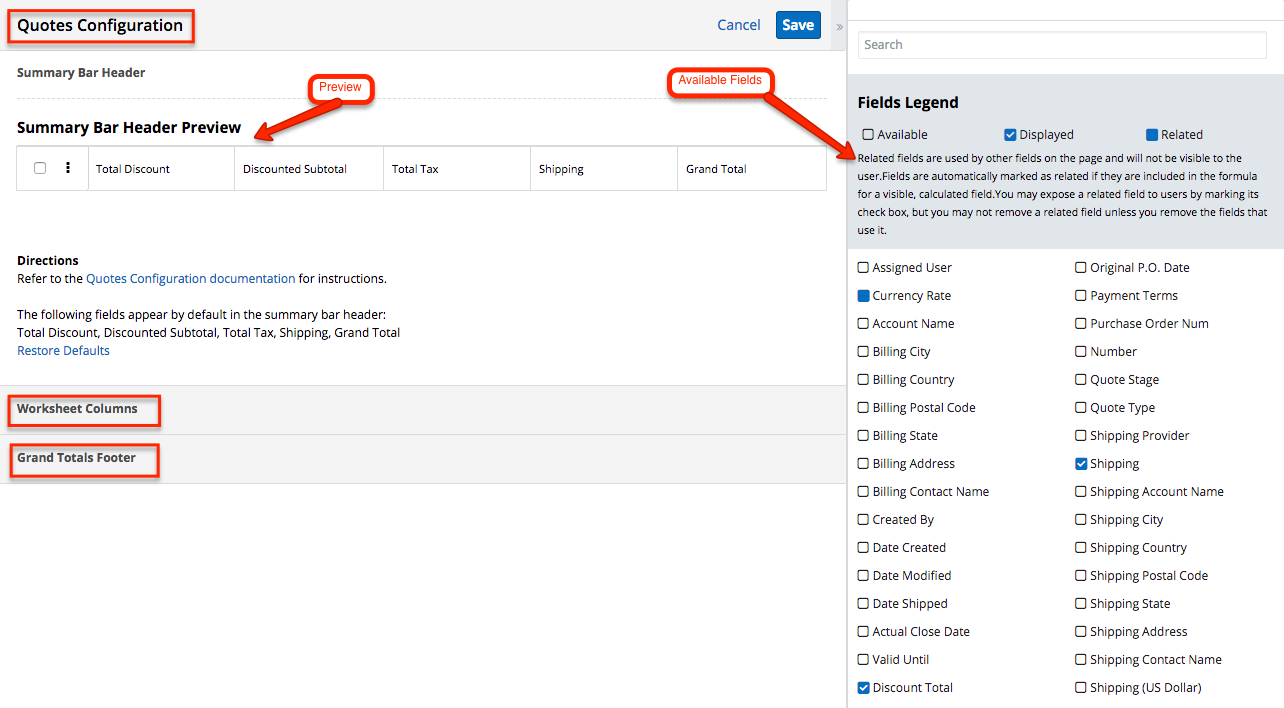Screen dimensions: 1284x708
Task: Select the Shipping Contact Name checkbox
Action: (1081, 660)
